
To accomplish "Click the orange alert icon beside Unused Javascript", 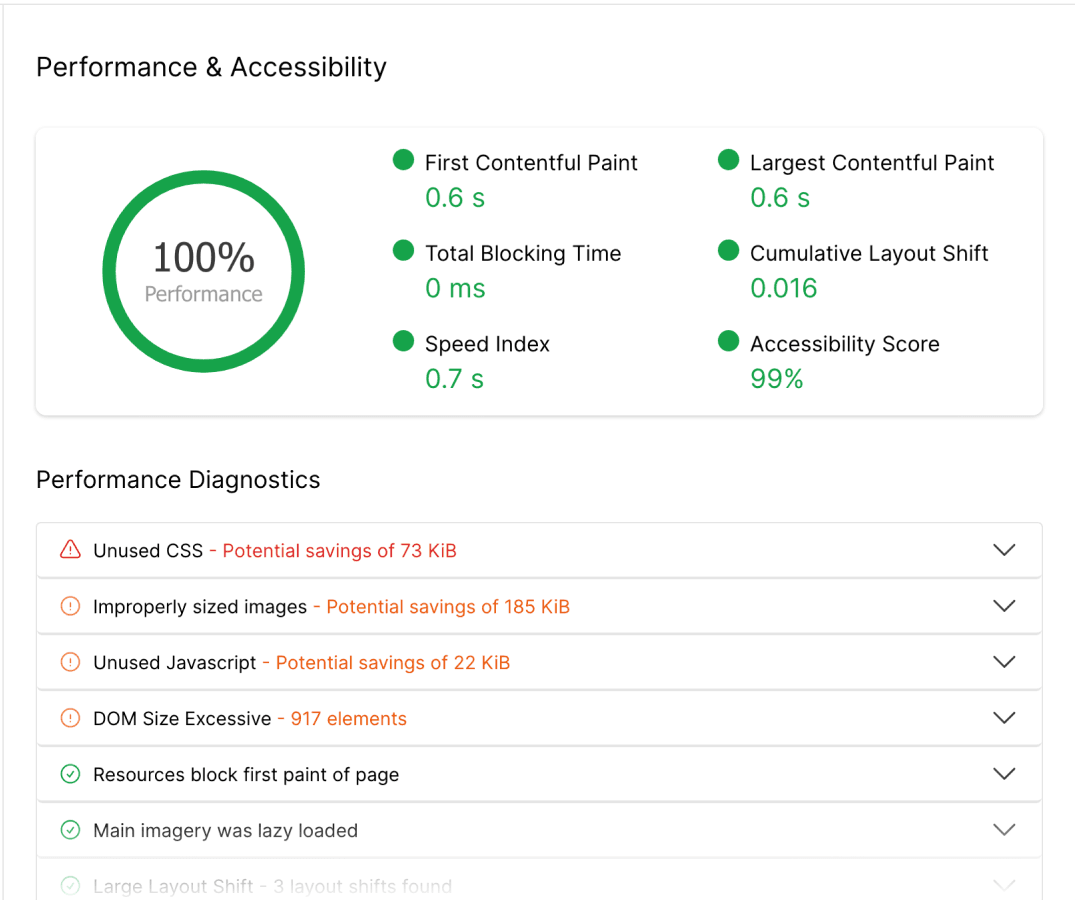I will click(70, 662).
